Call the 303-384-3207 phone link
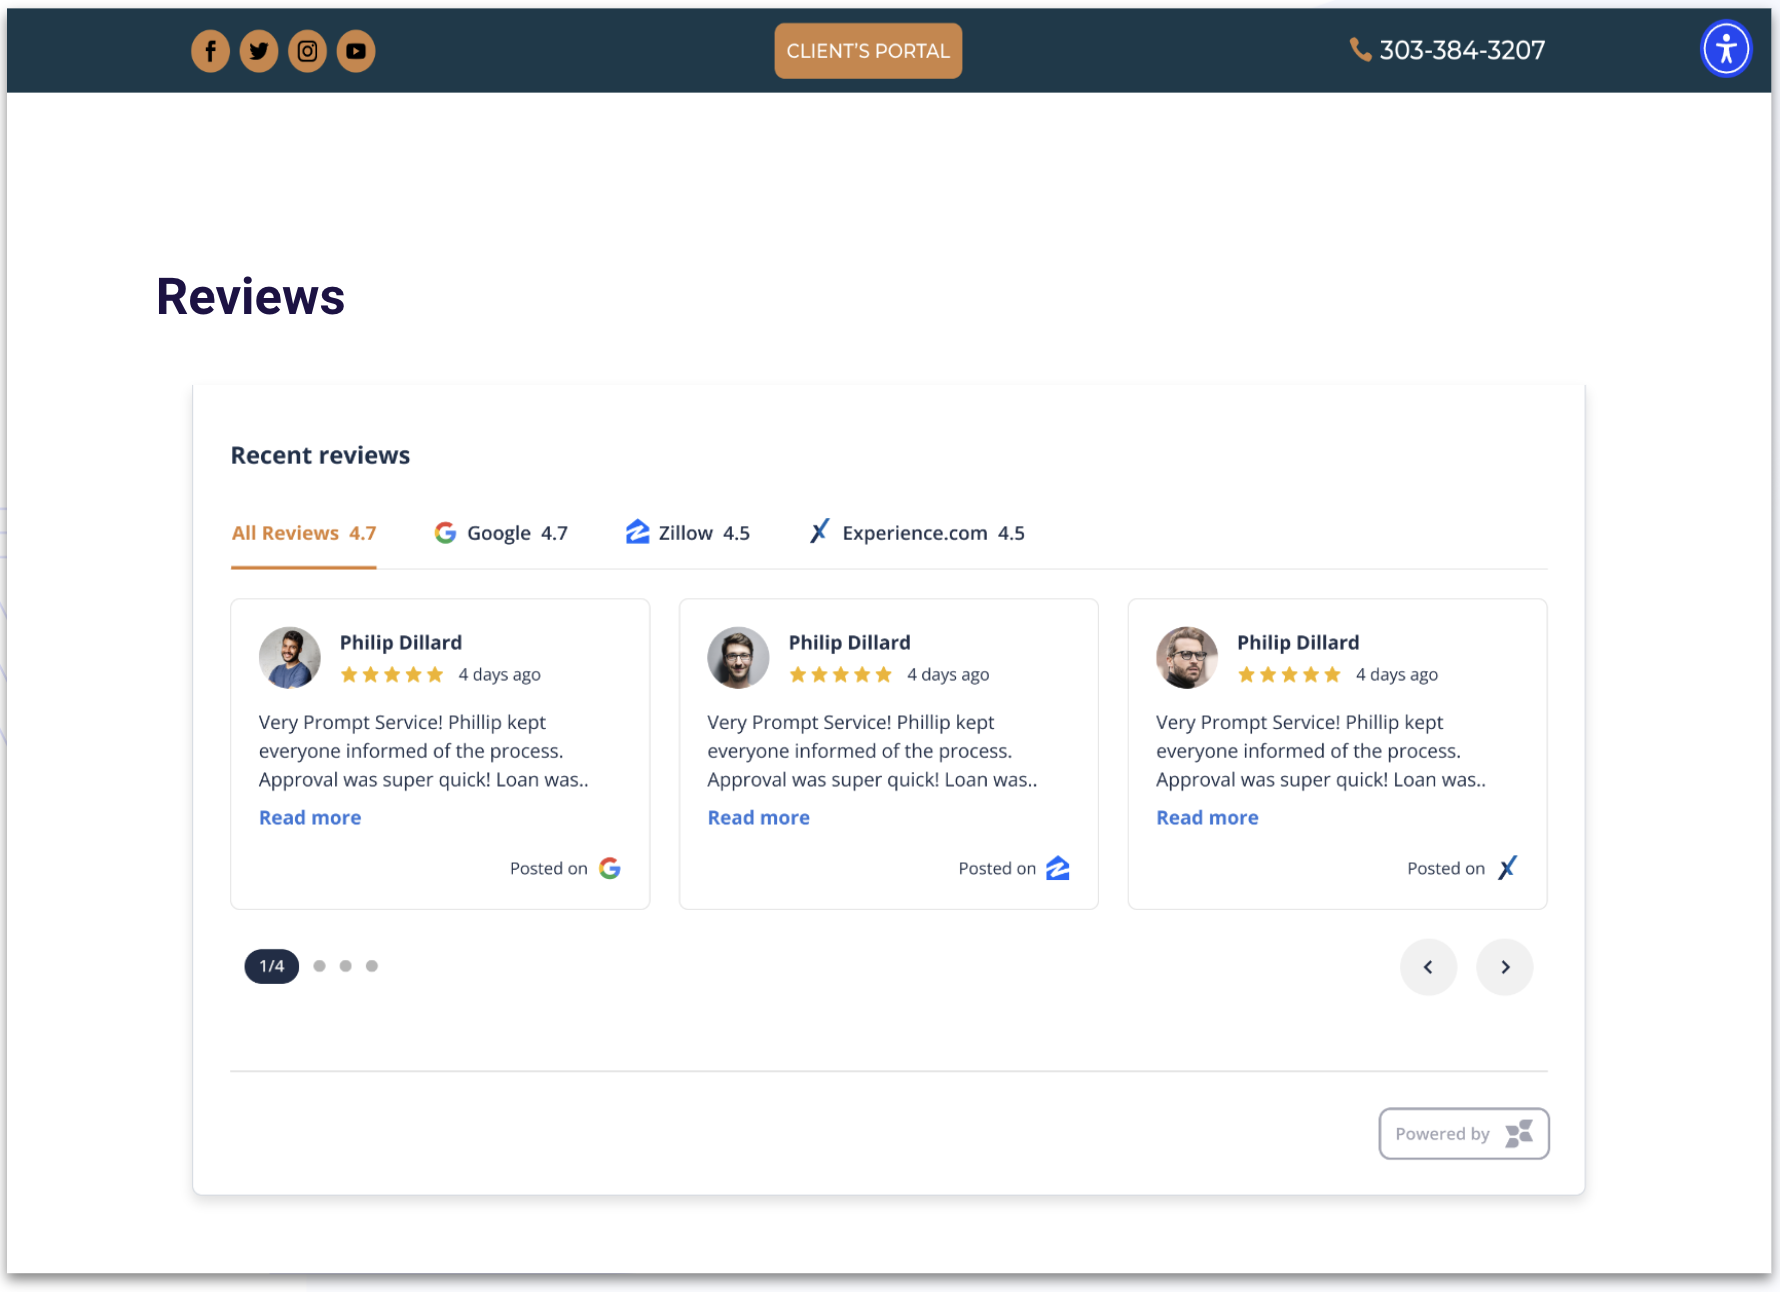The height and width of the screenshot is (1292, 1780). [x=1447, y=50]
